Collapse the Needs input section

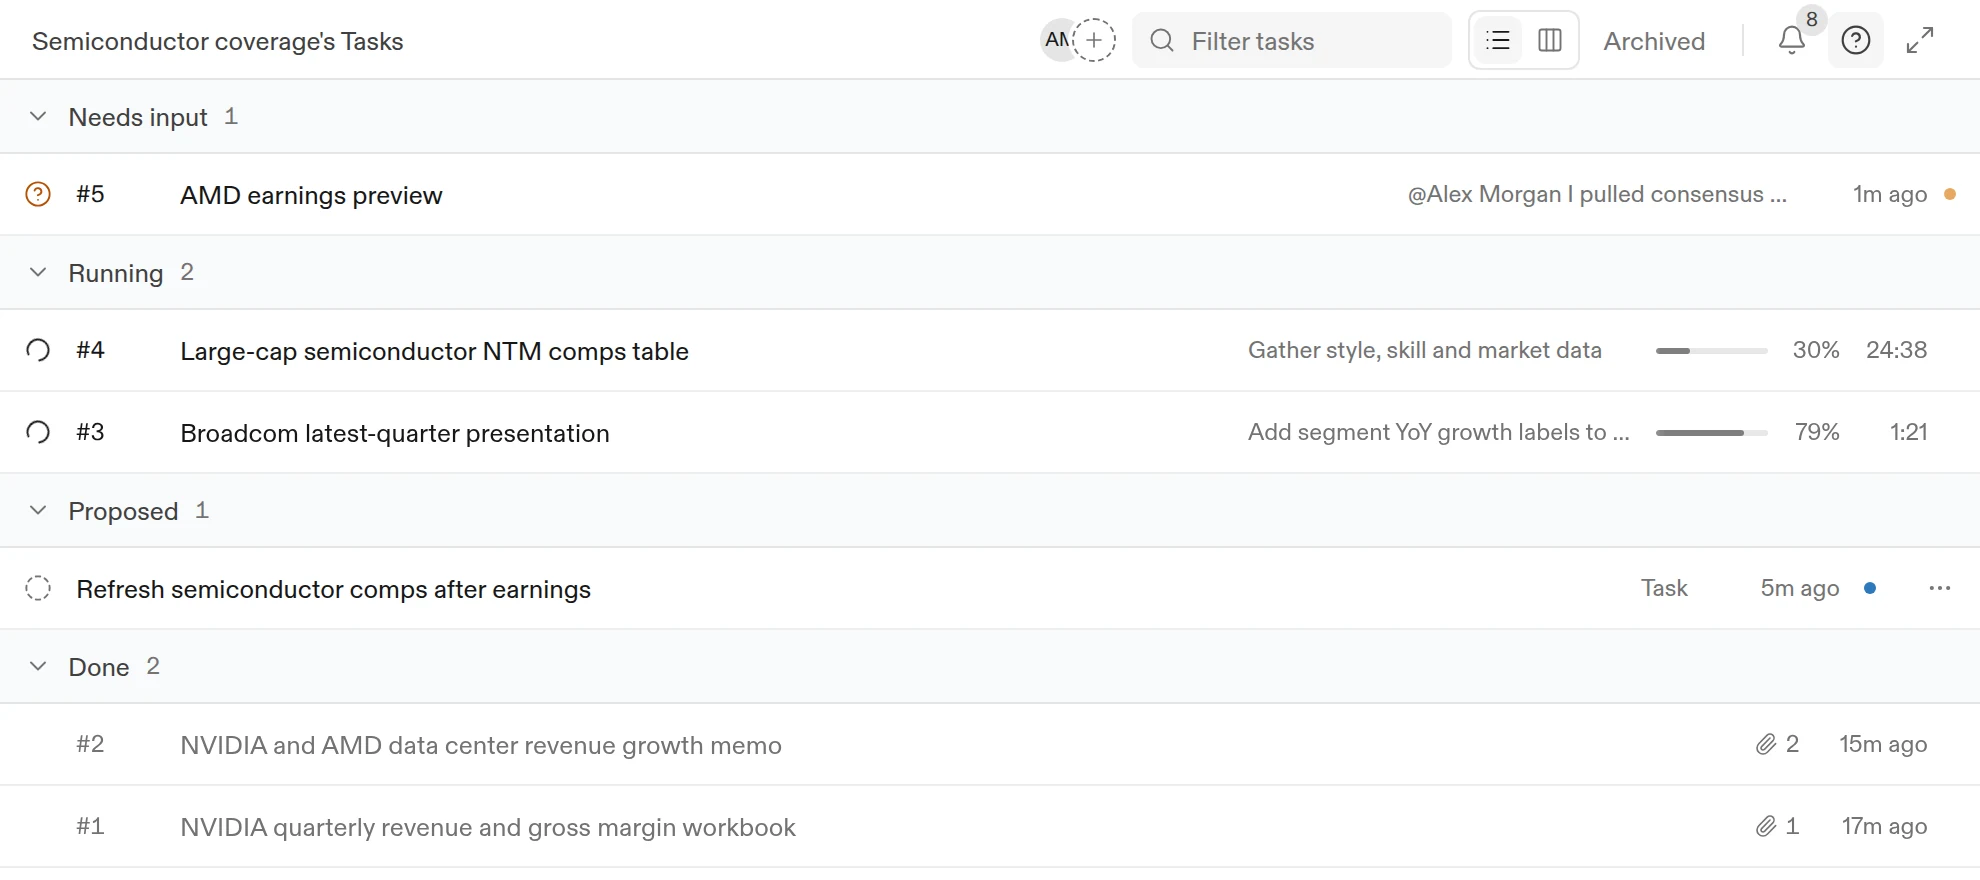[x=38, y=116]
